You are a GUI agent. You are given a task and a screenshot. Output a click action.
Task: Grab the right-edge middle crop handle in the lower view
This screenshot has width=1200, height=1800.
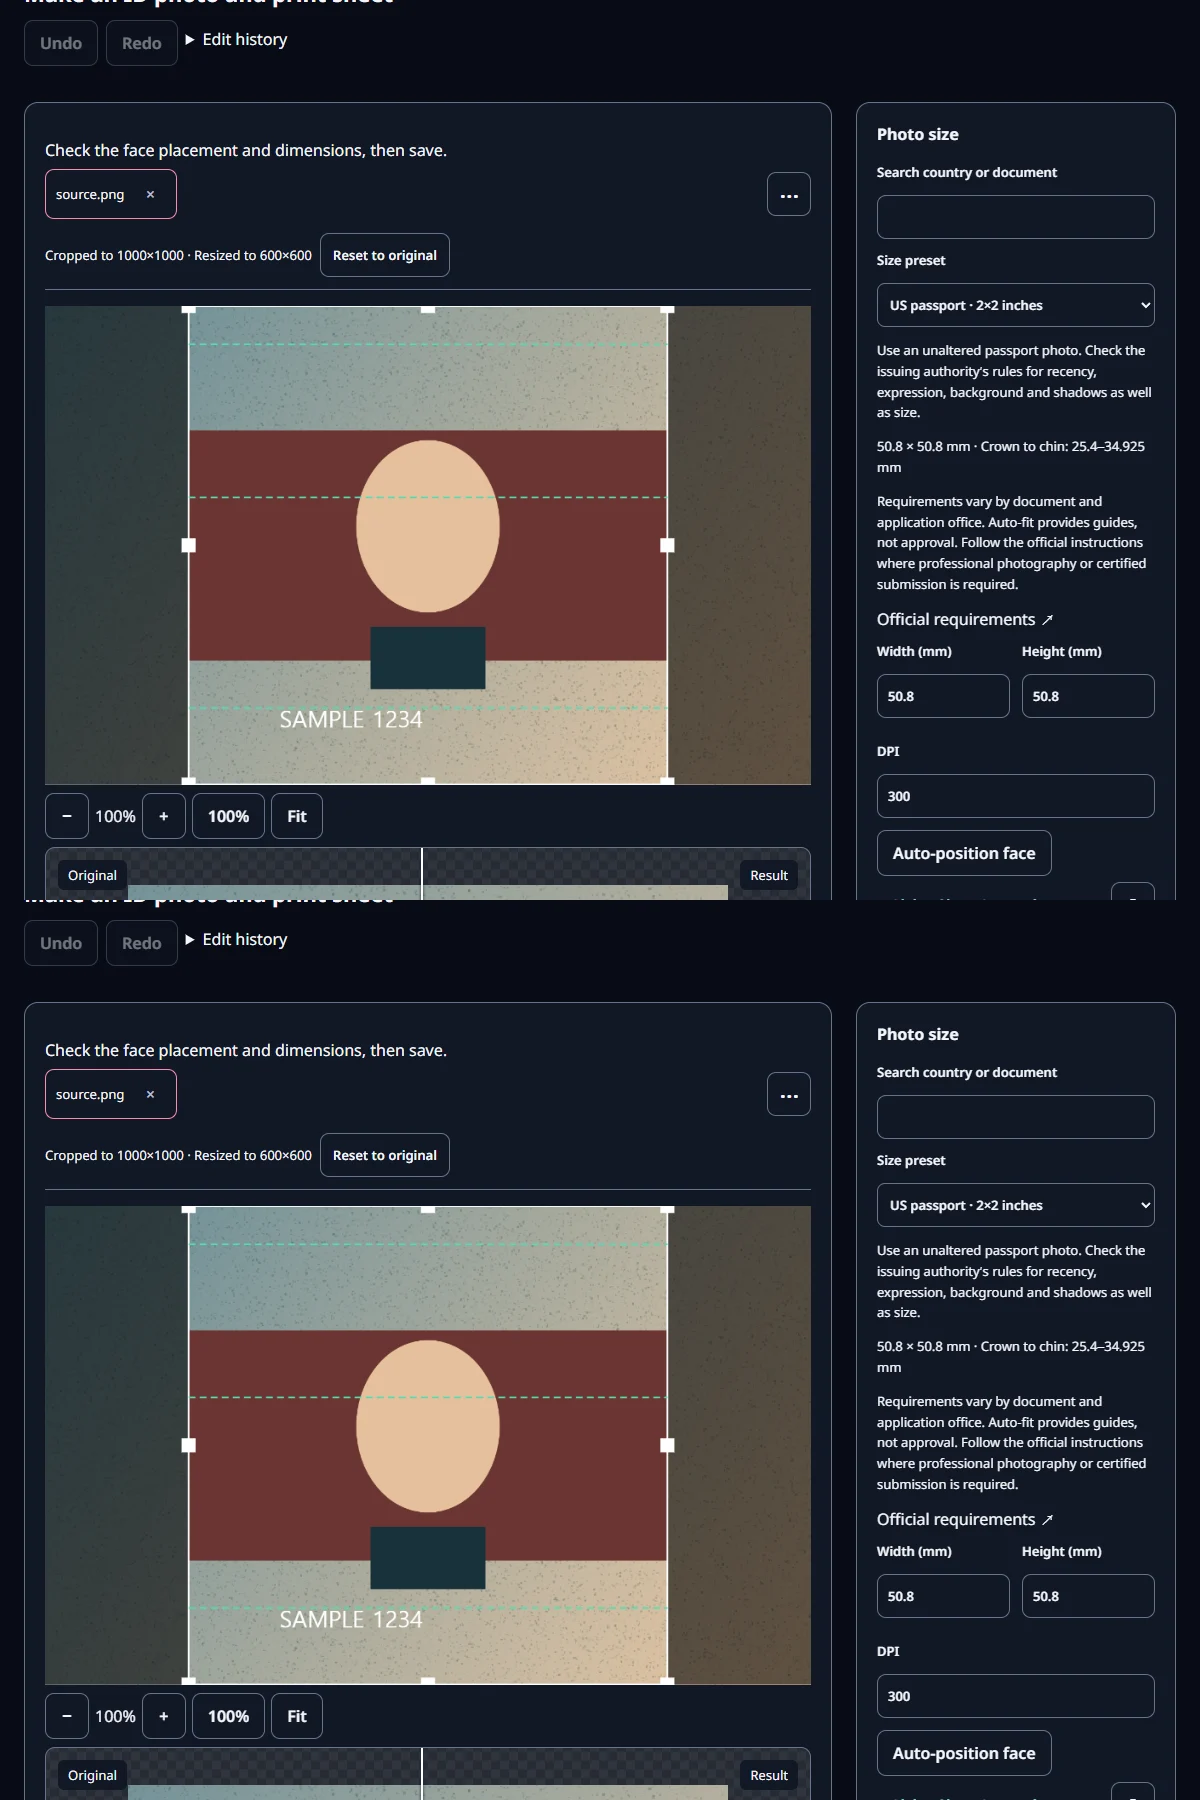click(x=667, y=1445)
